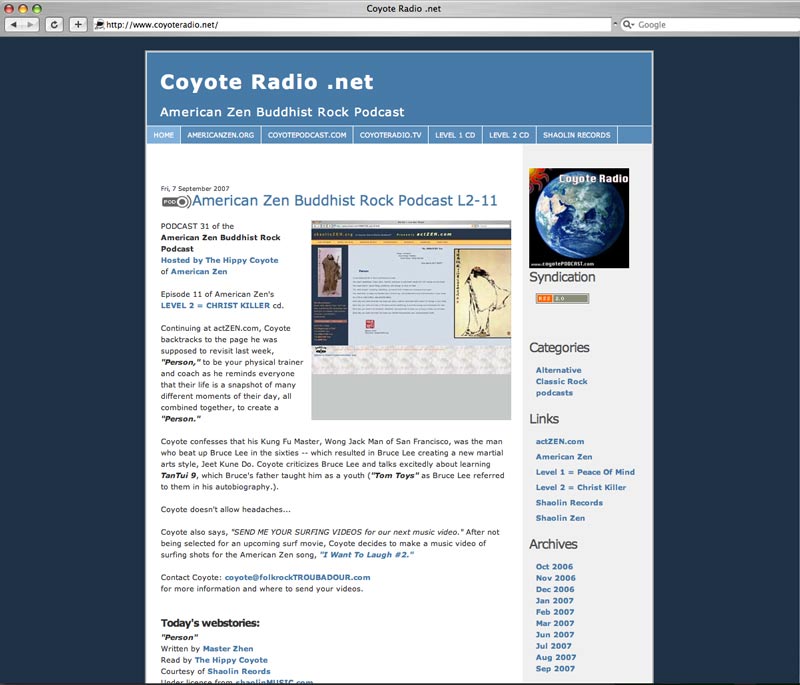
Task: Visit the actZEN.com sidebar link
Action: 559,441
